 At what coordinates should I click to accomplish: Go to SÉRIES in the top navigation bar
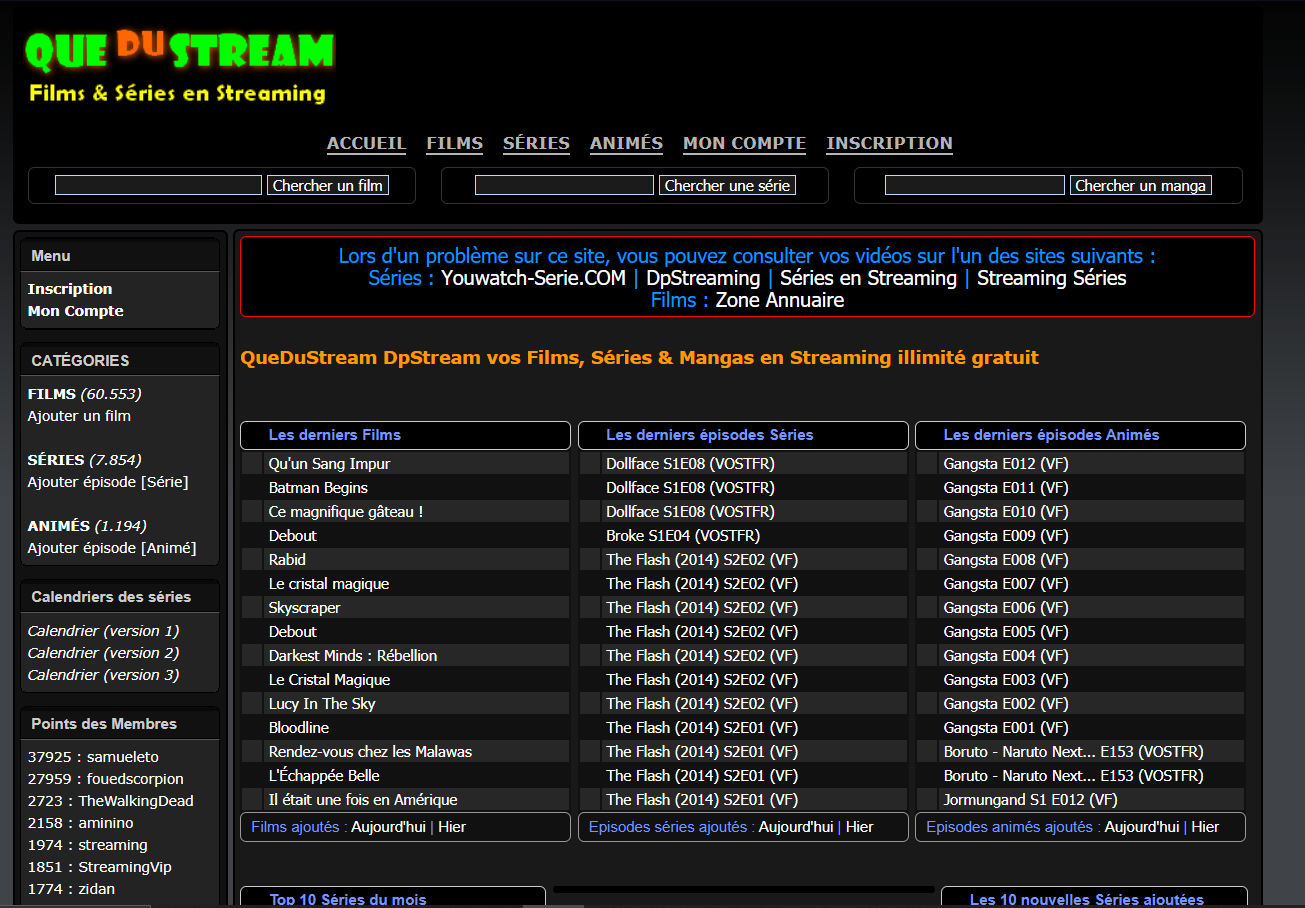click(x=536, y=143)
